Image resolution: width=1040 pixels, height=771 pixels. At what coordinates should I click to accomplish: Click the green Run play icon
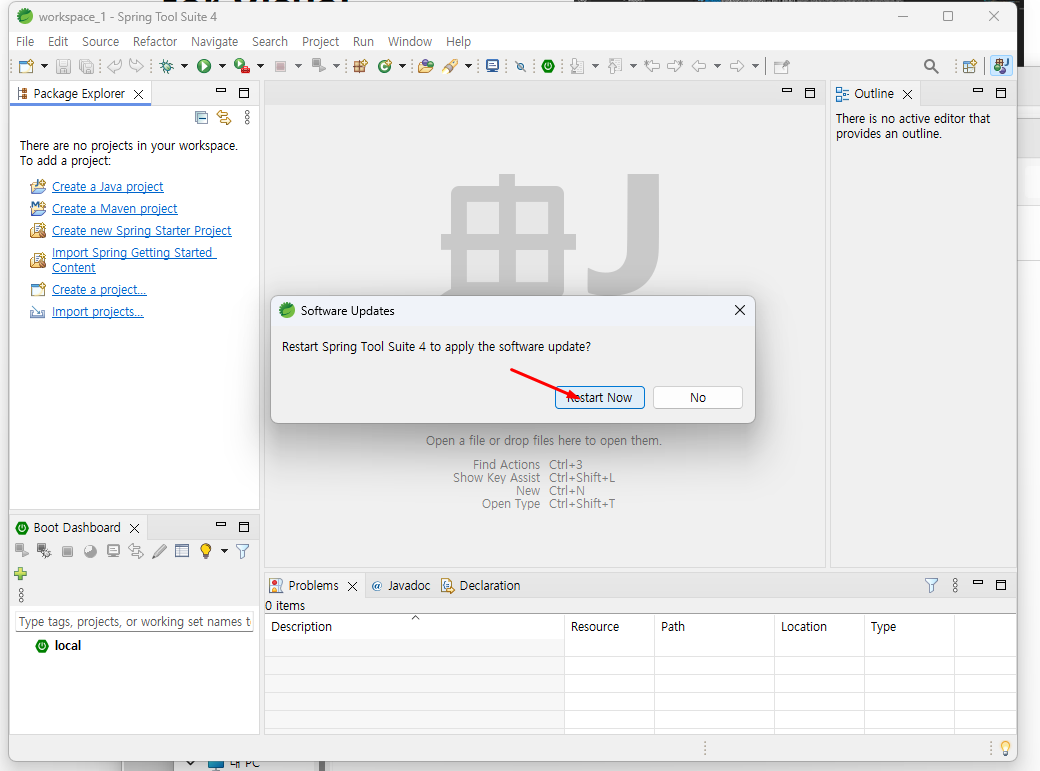[204, 66]
